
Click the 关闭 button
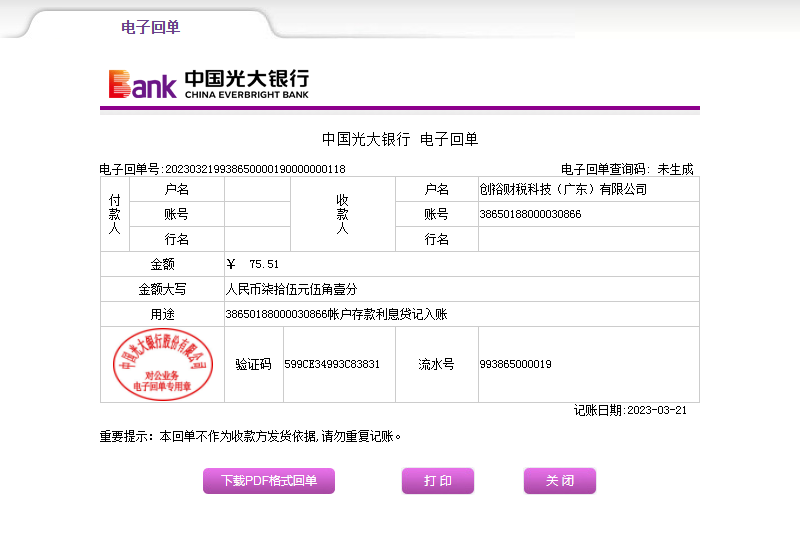coord(560,480)
